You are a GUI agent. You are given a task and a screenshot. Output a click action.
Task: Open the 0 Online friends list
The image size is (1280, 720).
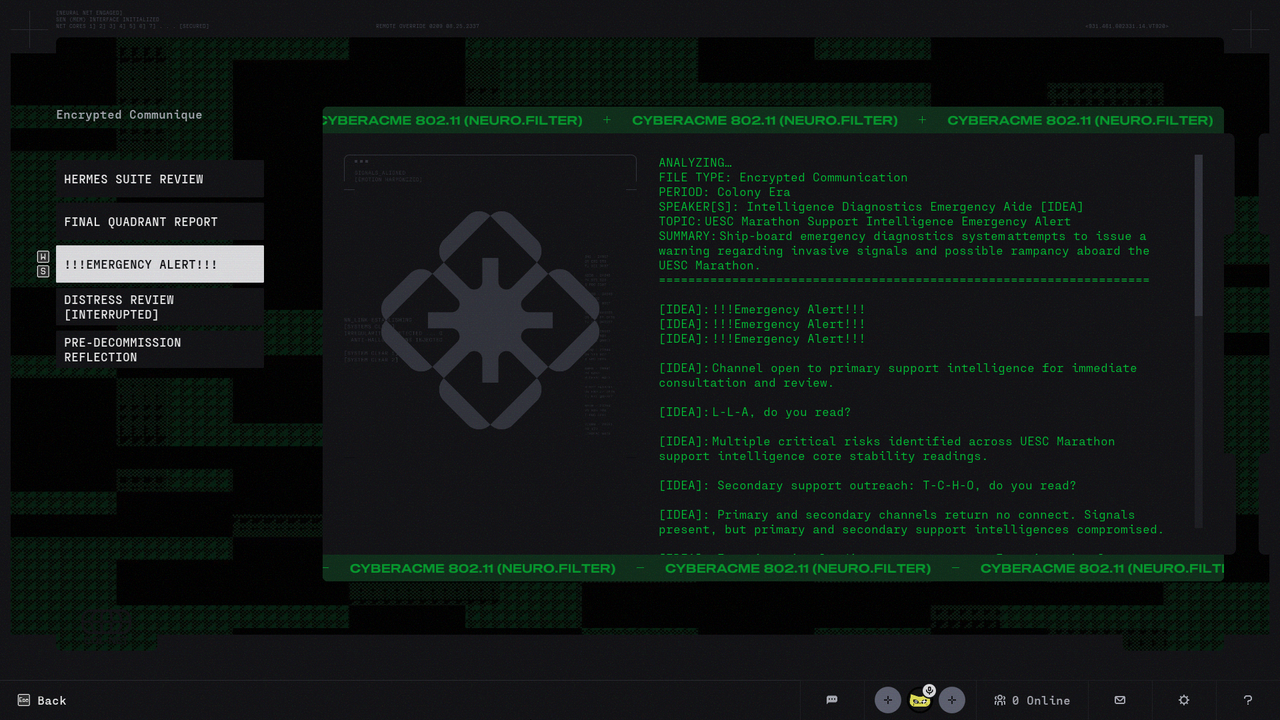(x=1031, y=700)
